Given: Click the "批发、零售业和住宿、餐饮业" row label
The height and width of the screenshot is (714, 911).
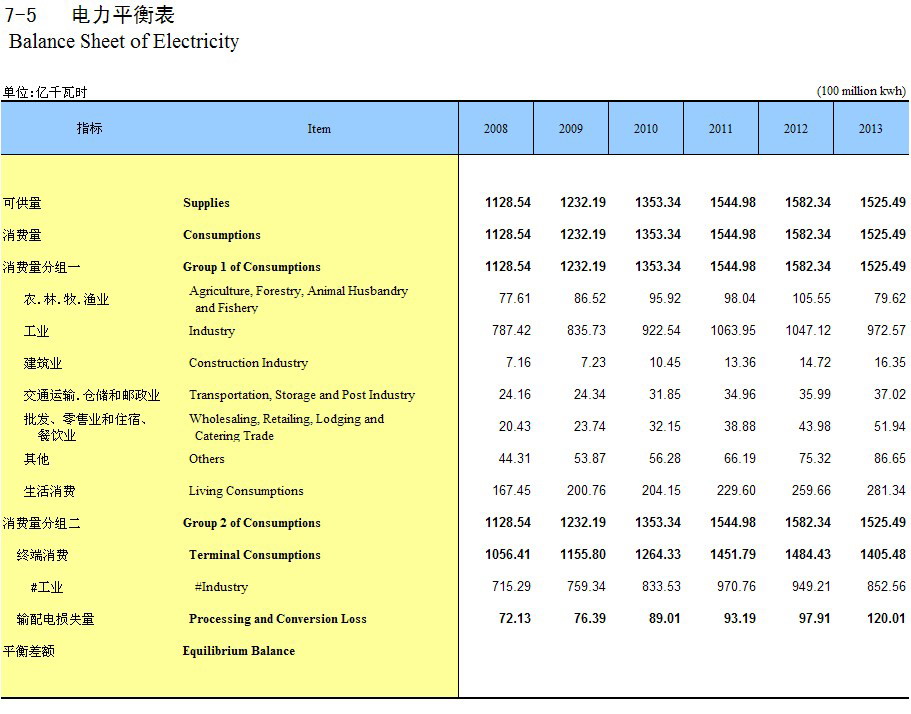Looking at the screenshot, I should click(x=85, y=427).
